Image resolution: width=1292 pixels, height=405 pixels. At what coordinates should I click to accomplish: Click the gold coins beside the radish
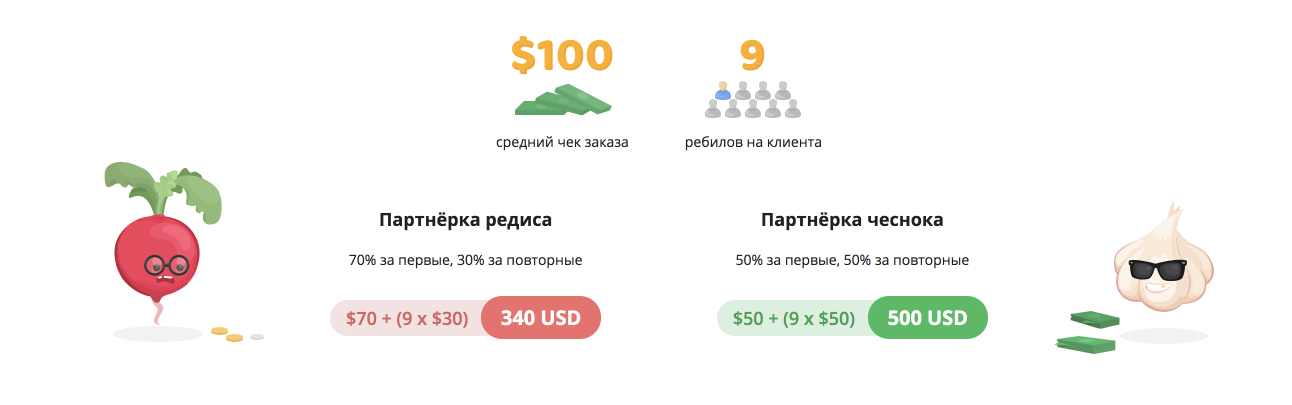click(x=229, y=334)
